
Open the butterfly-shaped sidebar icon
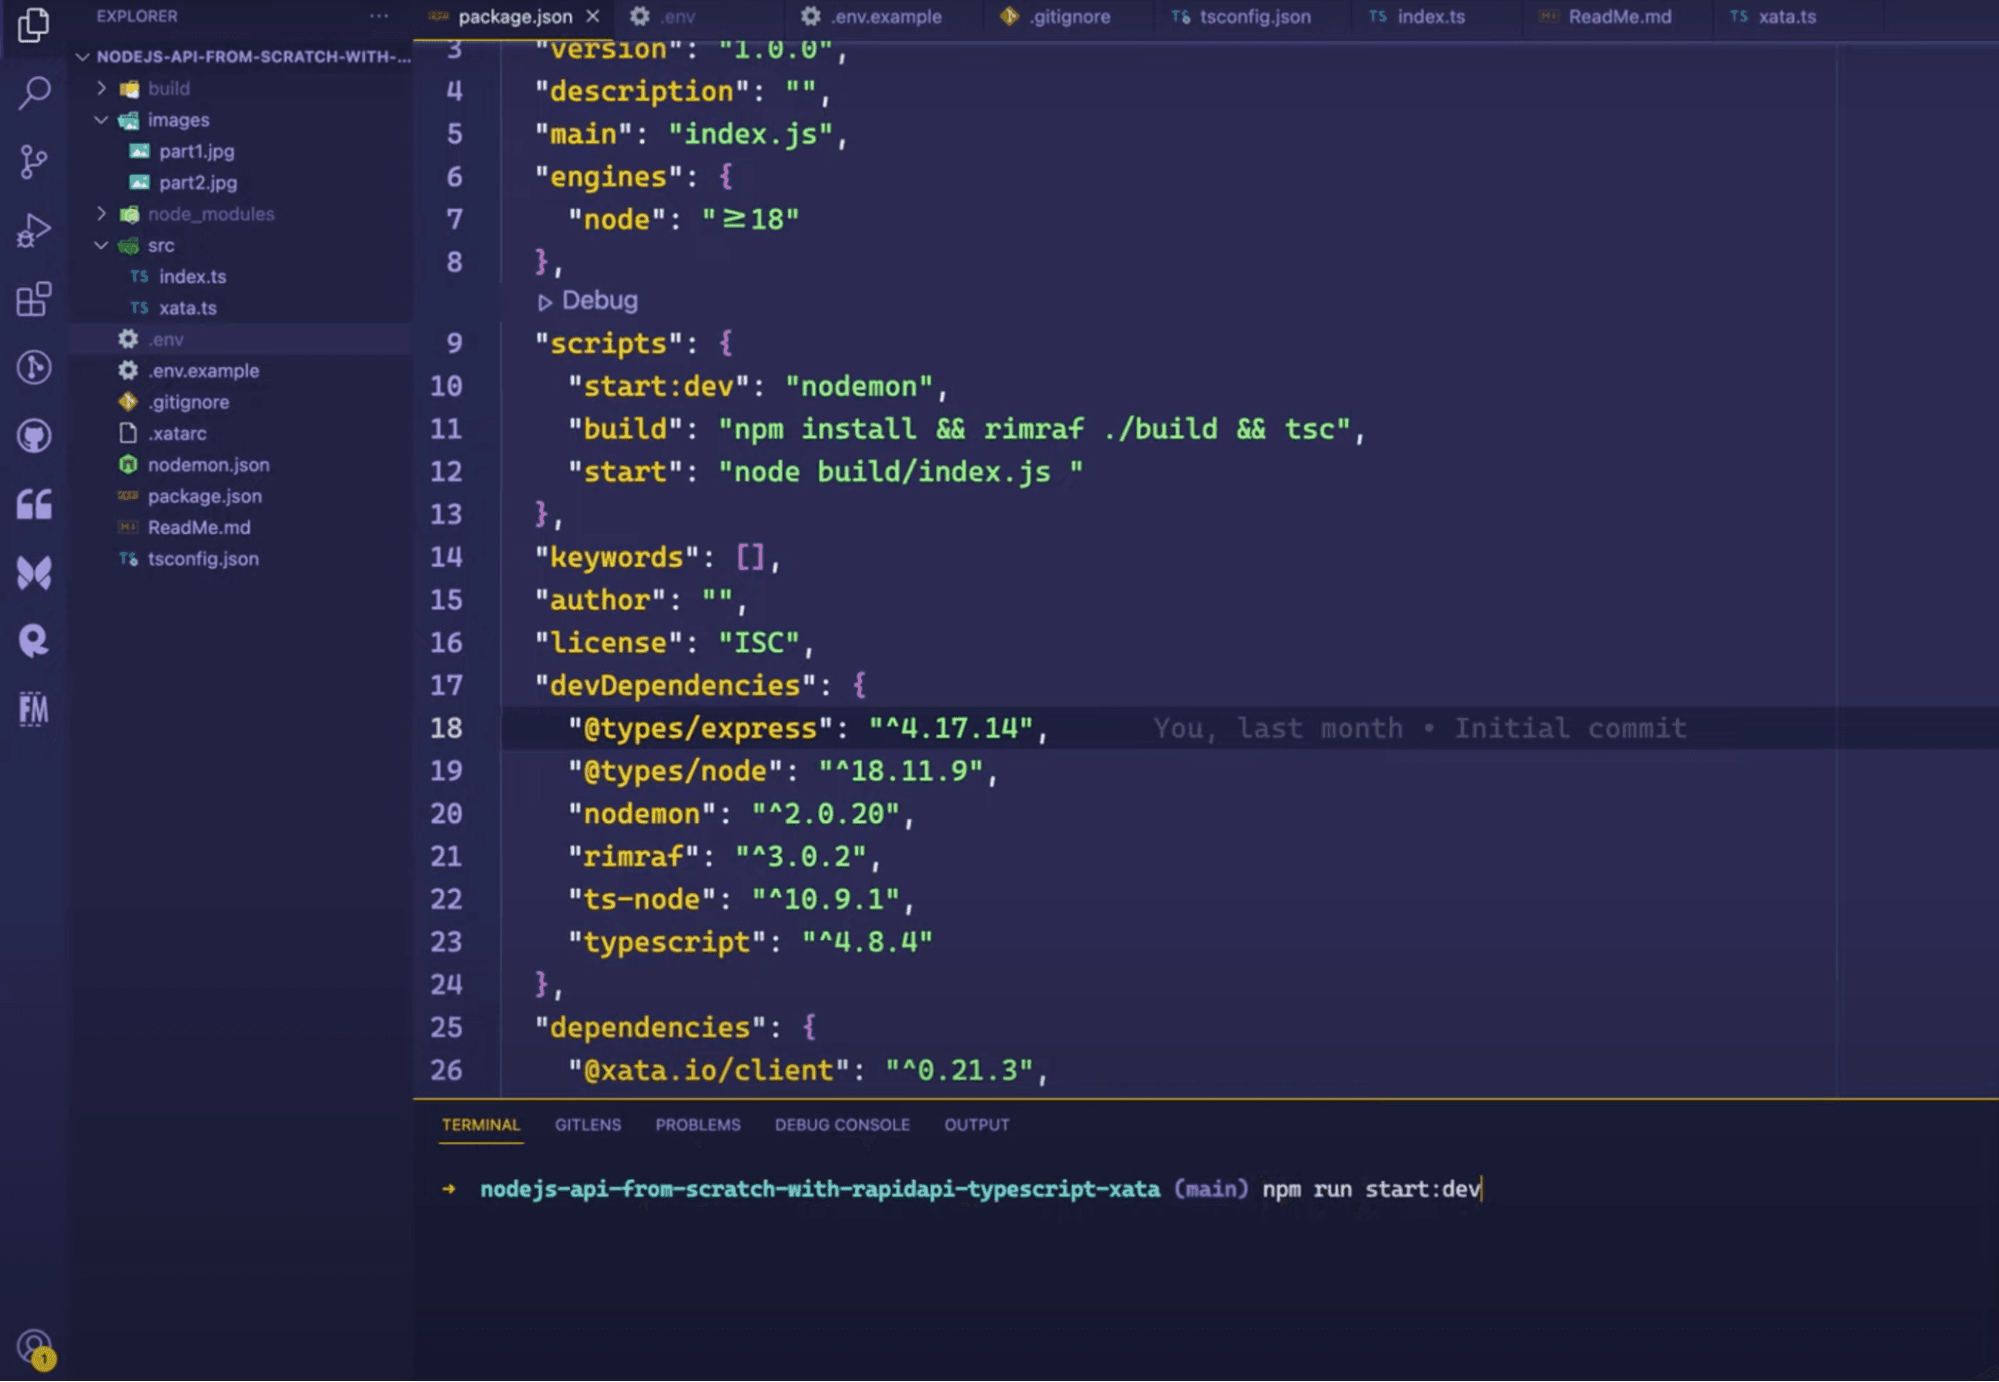[33, 572]
